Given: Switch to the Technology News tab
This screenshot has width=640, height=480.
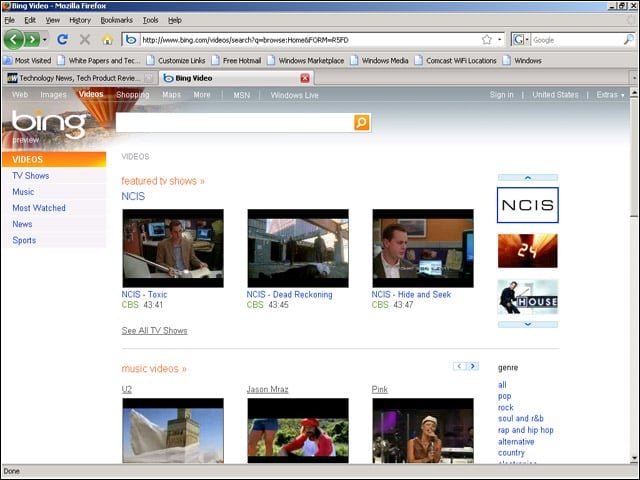Looking at the screenshot, I should tap(80, 78).
